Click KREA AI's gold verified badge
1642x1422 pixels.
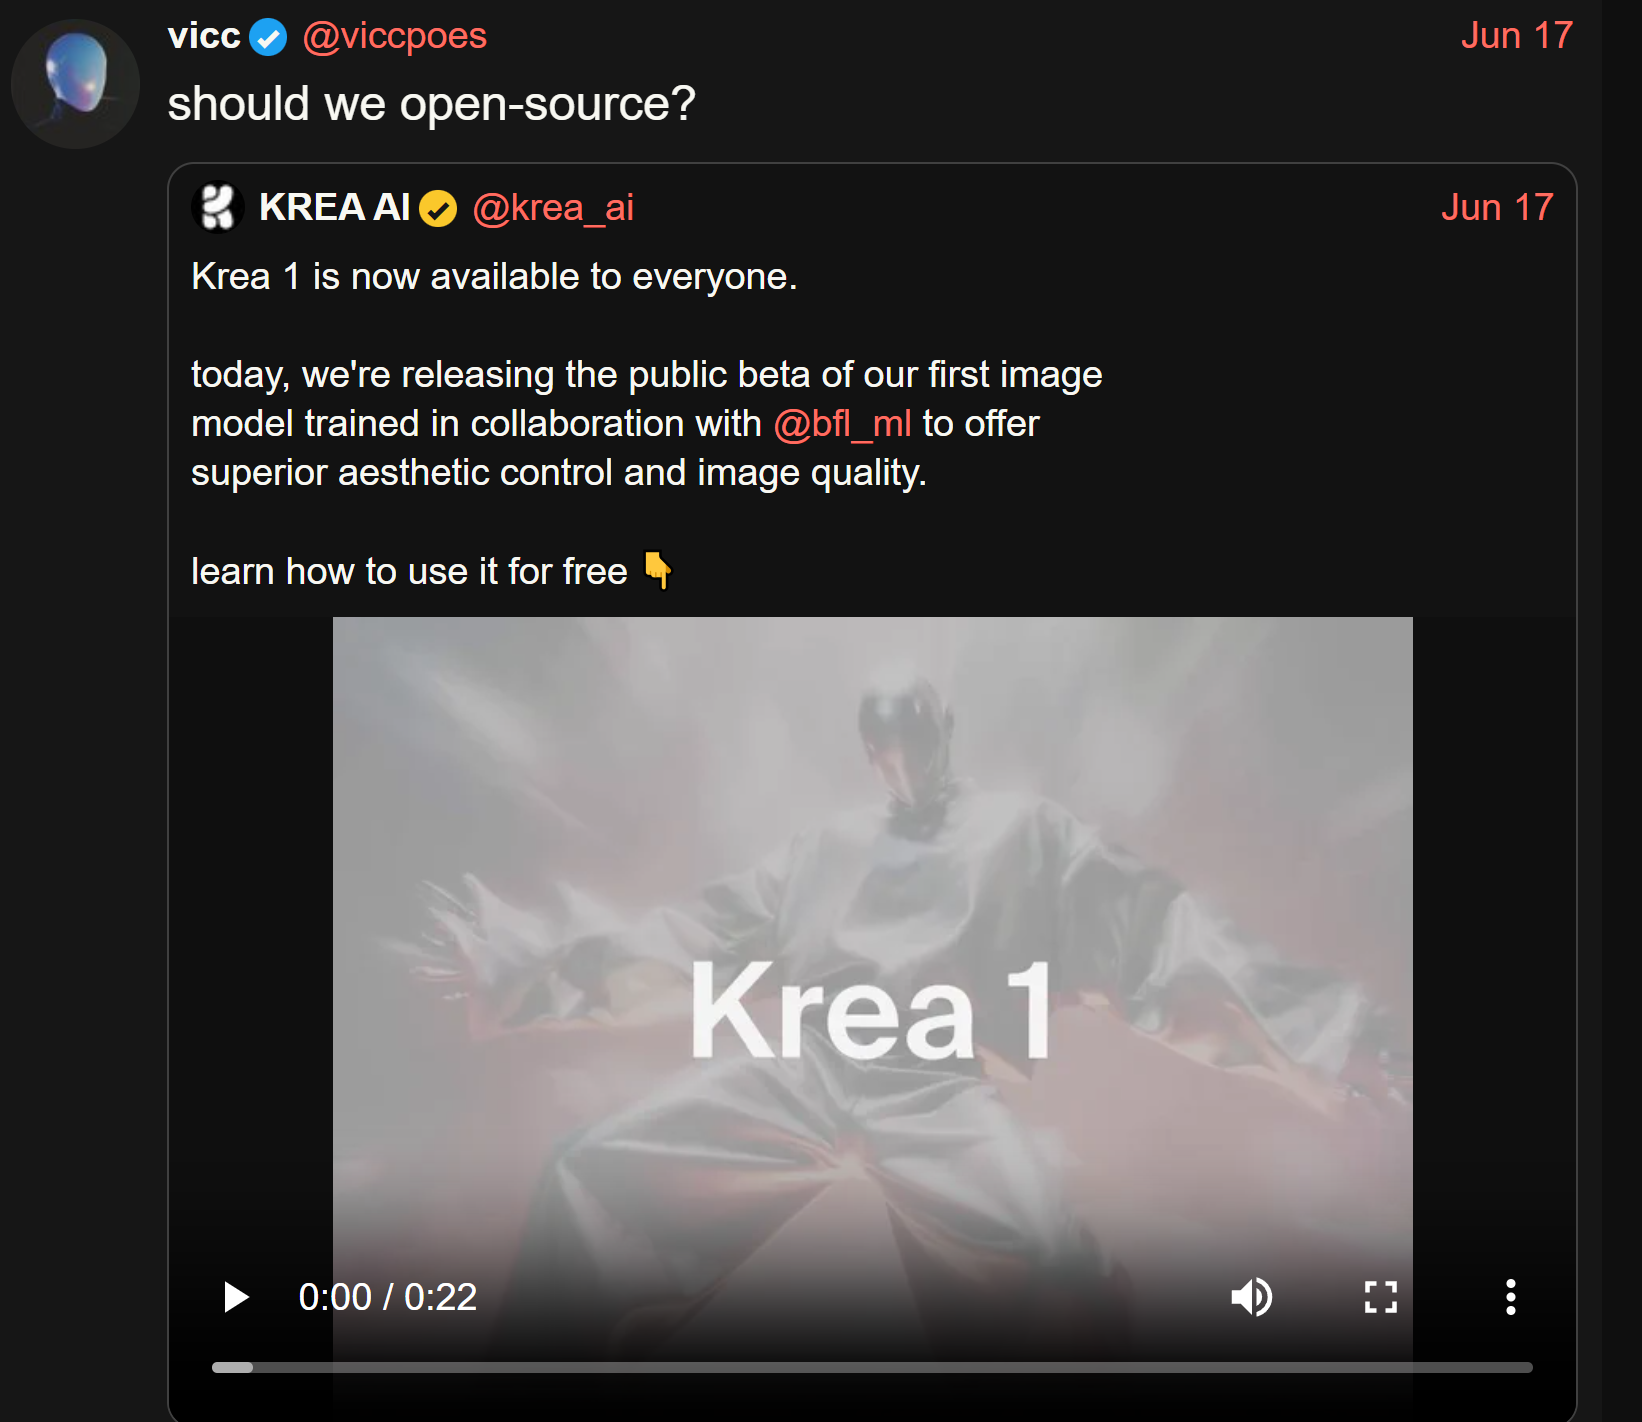pos(438,209)
